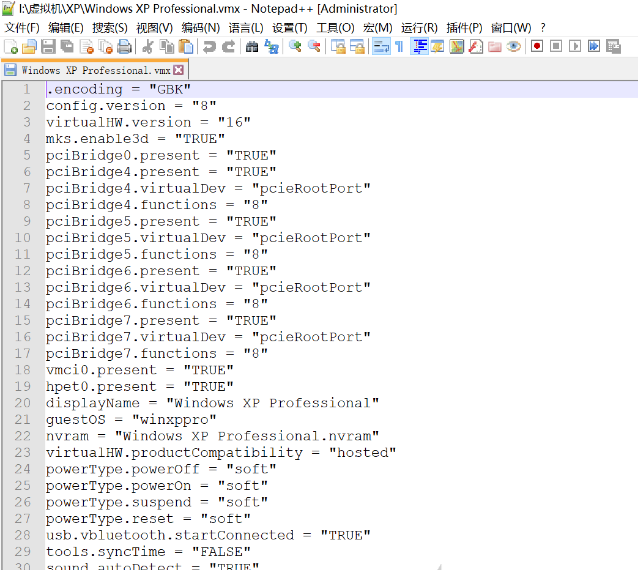The height and width of the screenshot is (570, 638).
Task: Open the 编辑(E) menu
Action: pos(66,28)
